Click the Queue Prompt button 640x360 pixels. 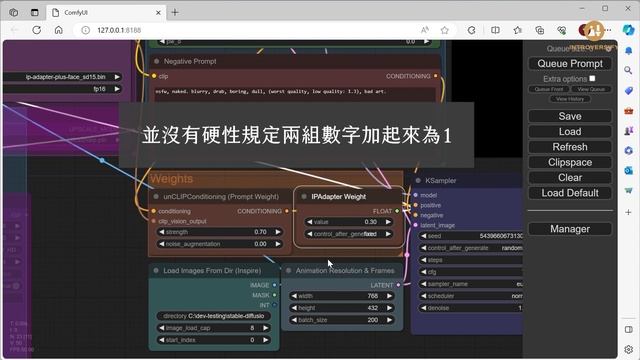click(570, 64)
